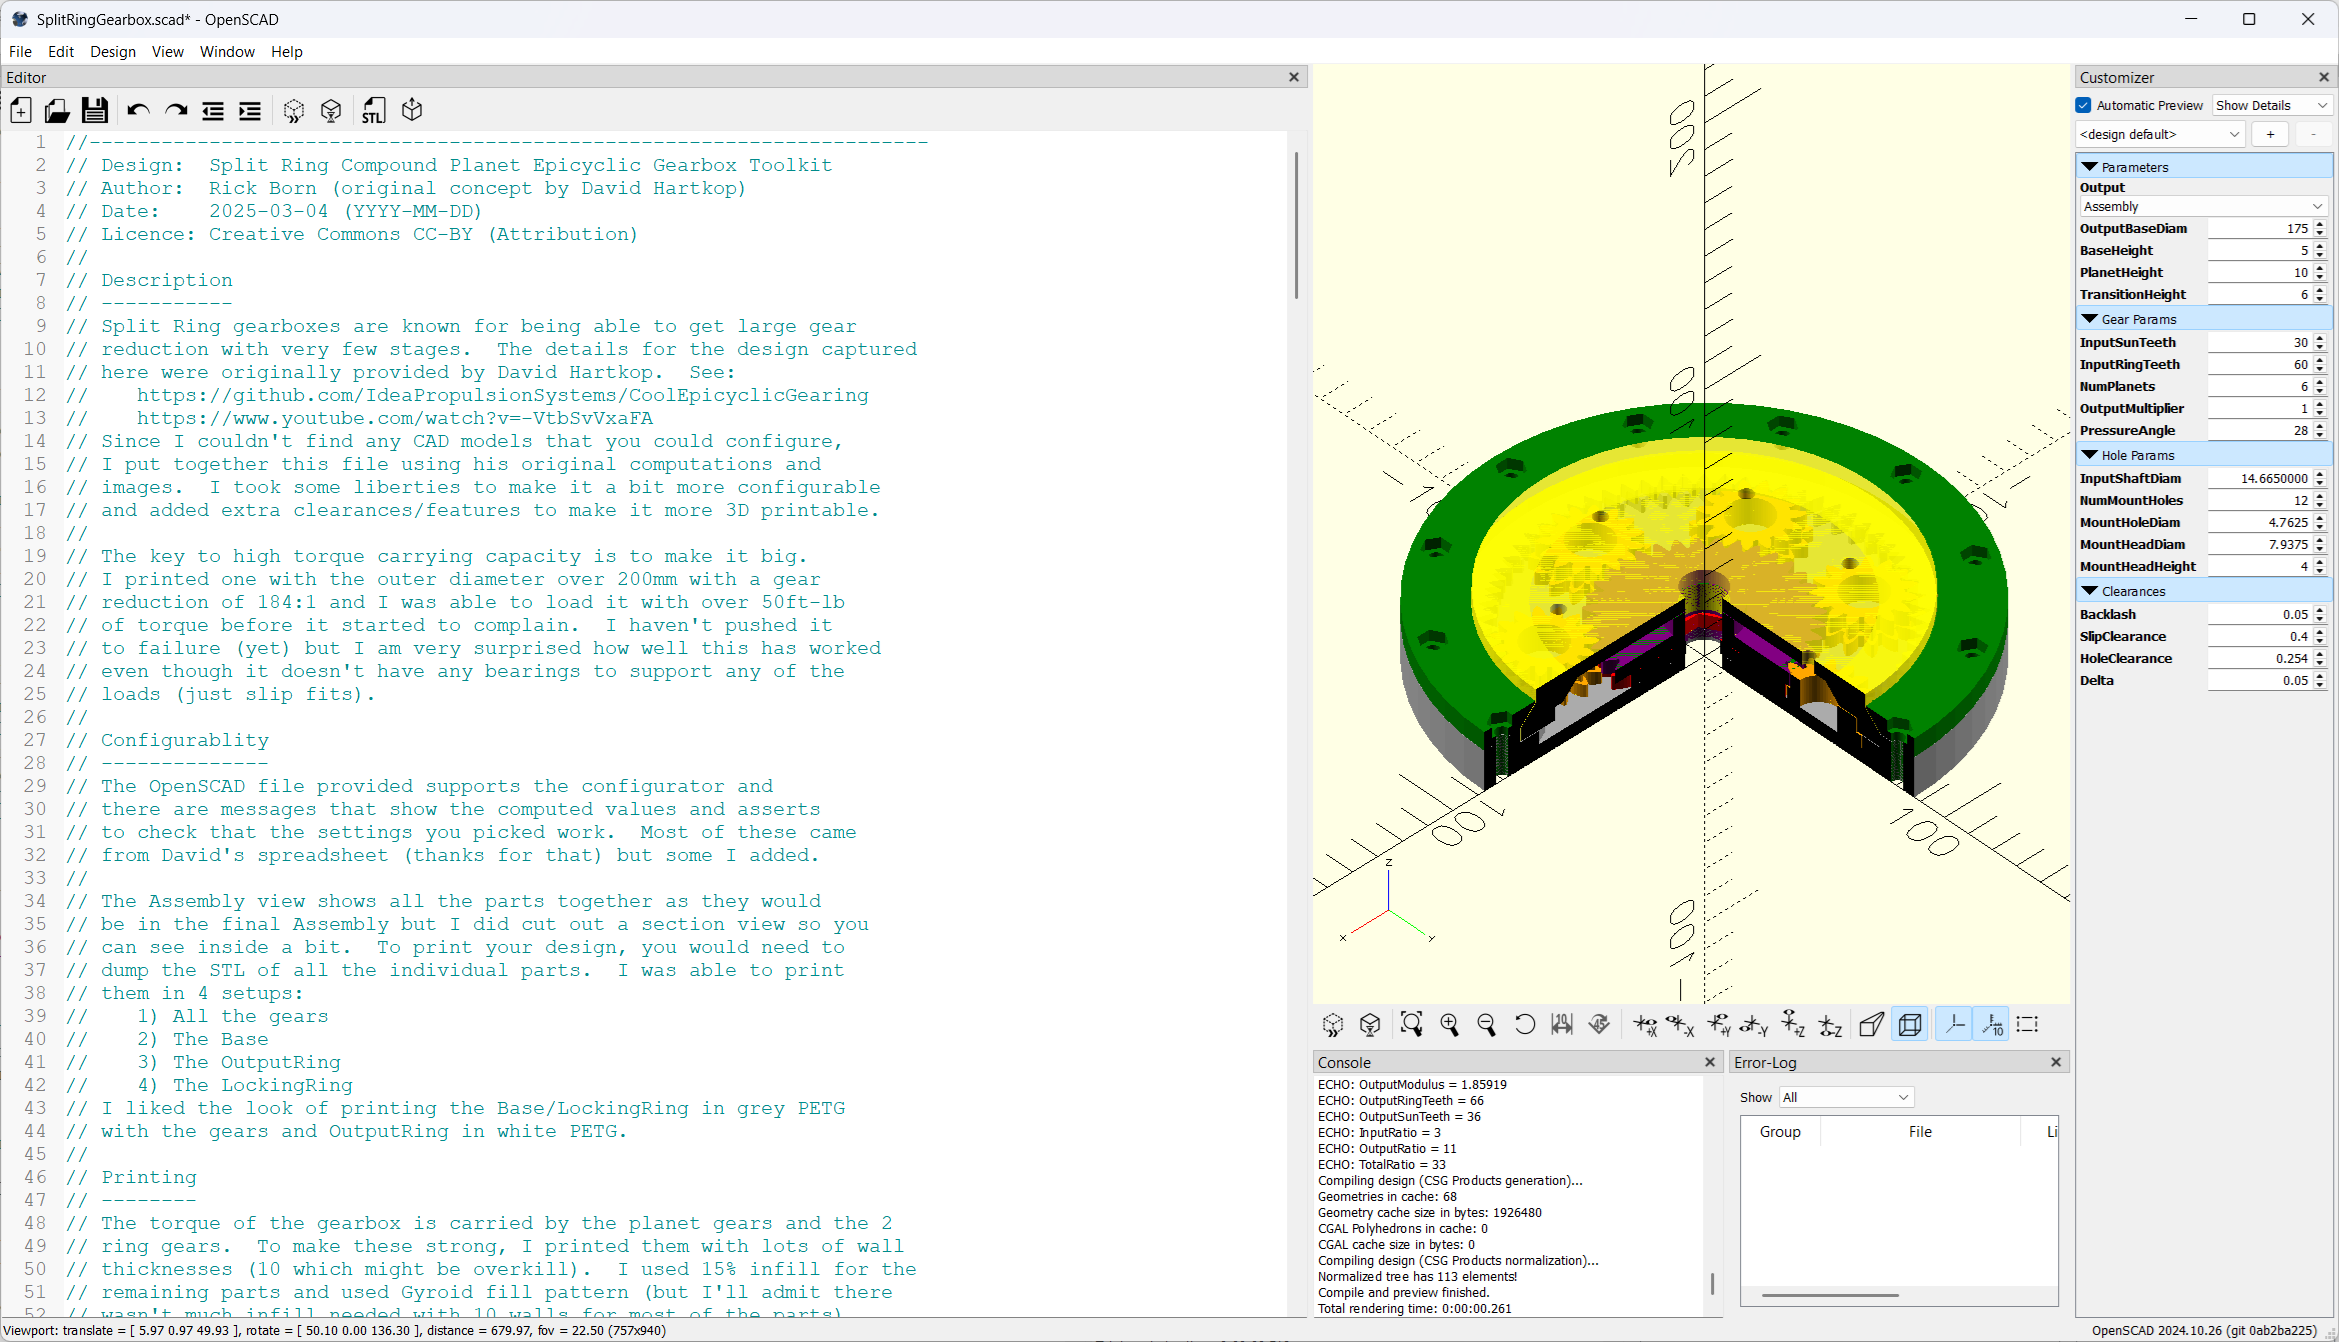Click View All in viewport toolbar
The image size is (2339, 1342).
click(1411, 1024)
